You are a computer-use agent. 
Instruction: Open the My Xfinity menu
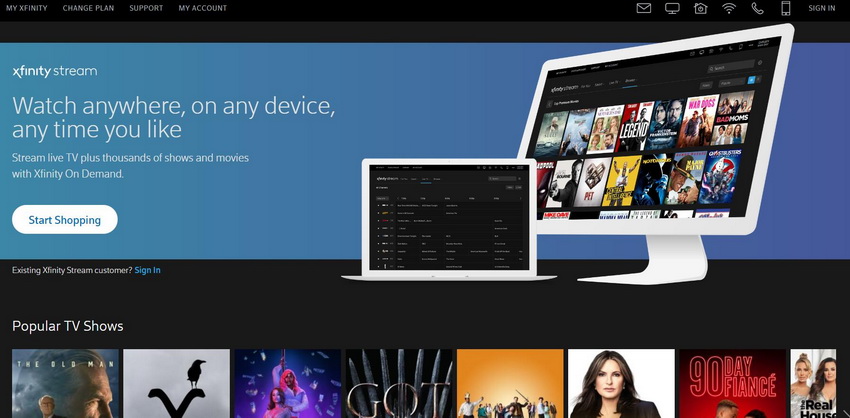coord(27,8)
